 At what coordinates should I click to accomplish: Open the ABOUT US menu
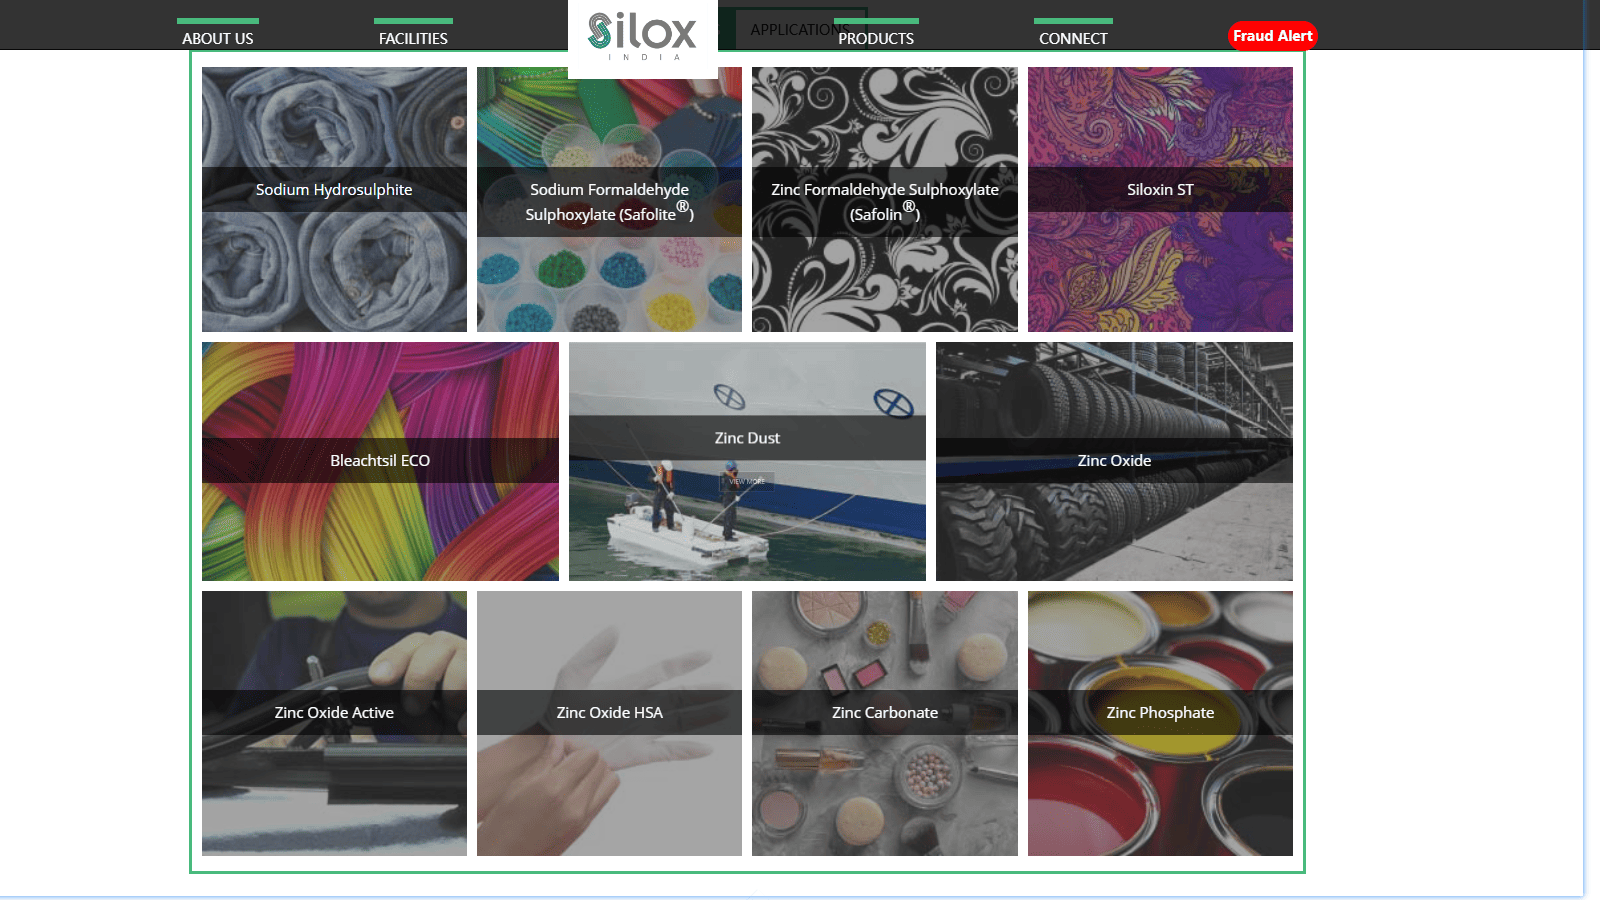(218, 38)
